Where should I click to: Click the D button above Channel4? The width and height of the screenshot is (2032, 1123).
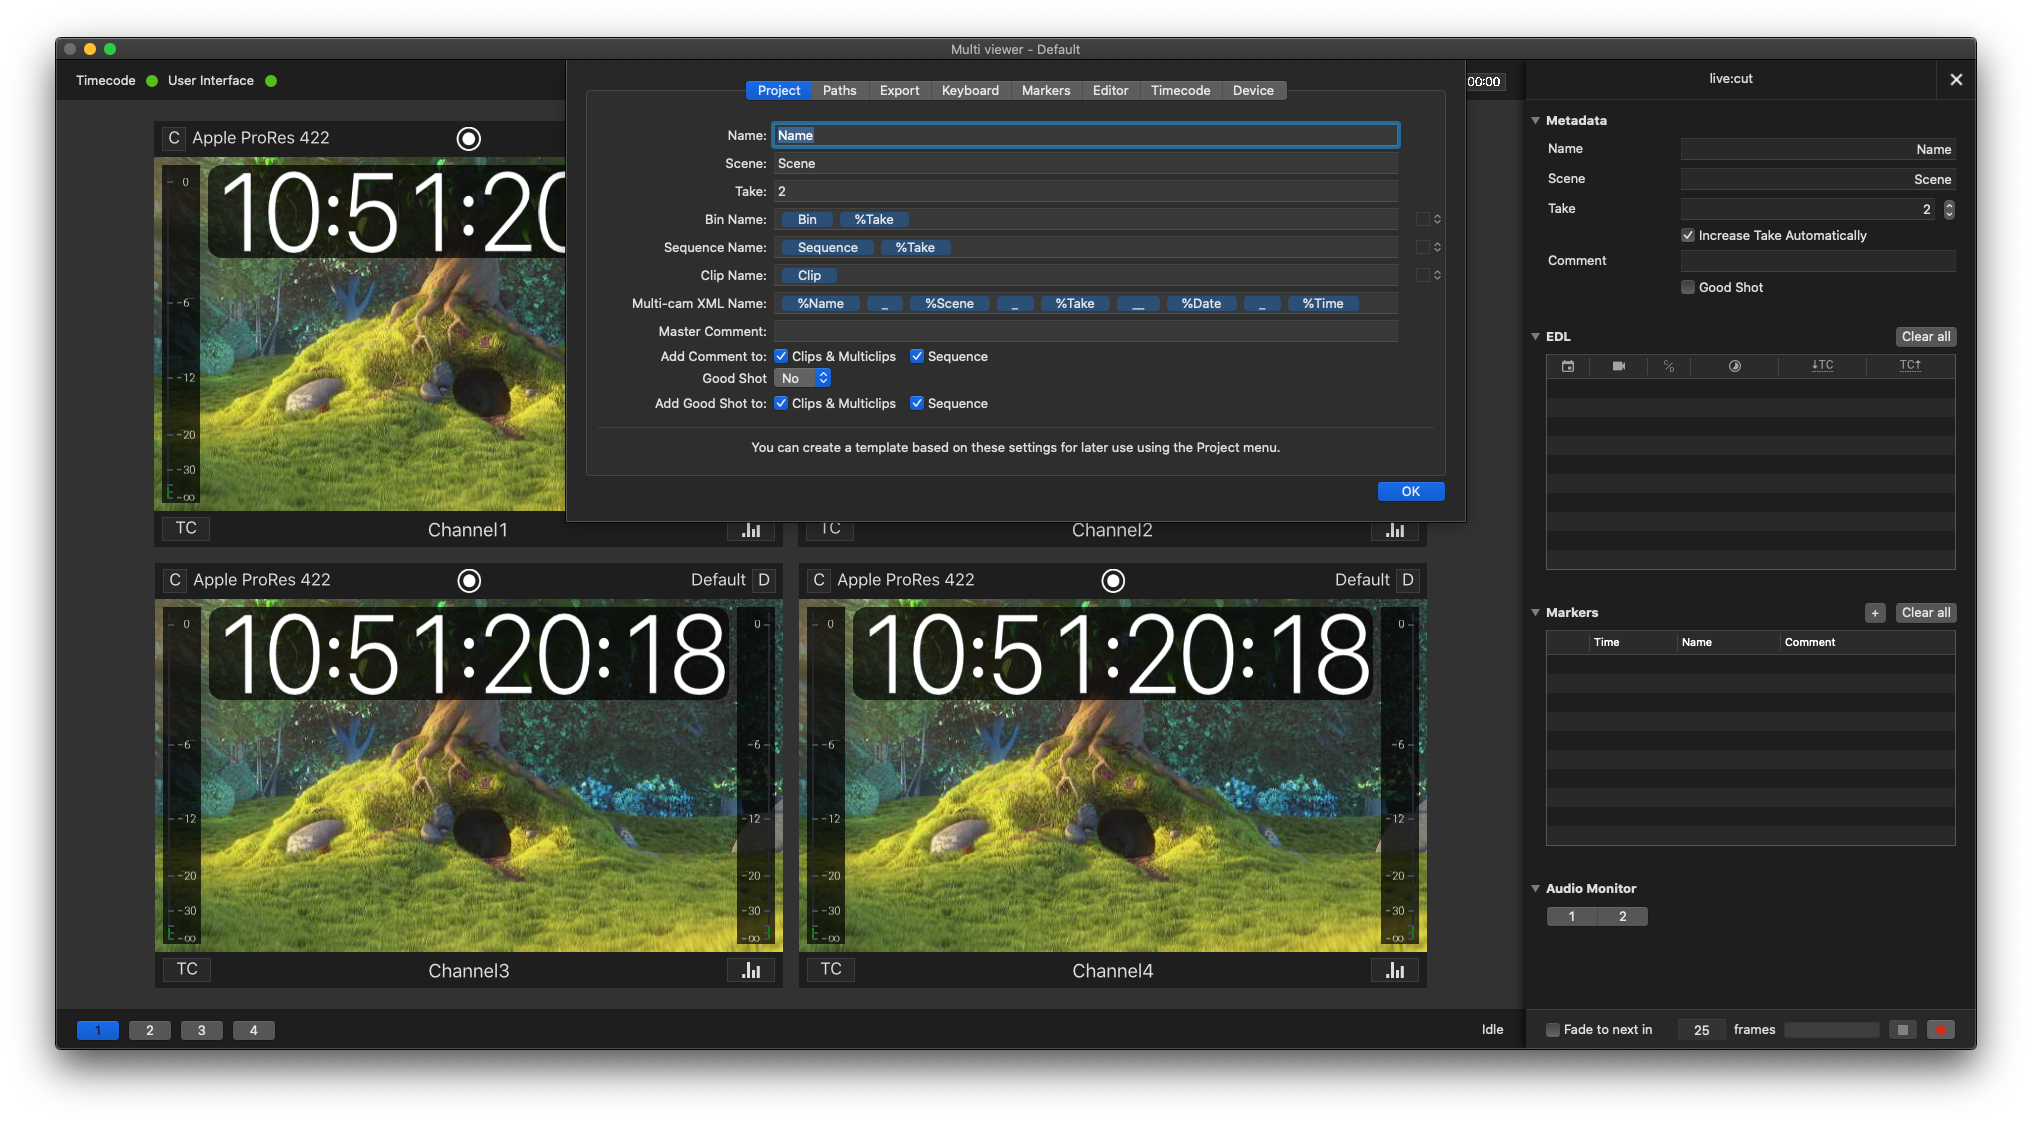coord(1408,580)
